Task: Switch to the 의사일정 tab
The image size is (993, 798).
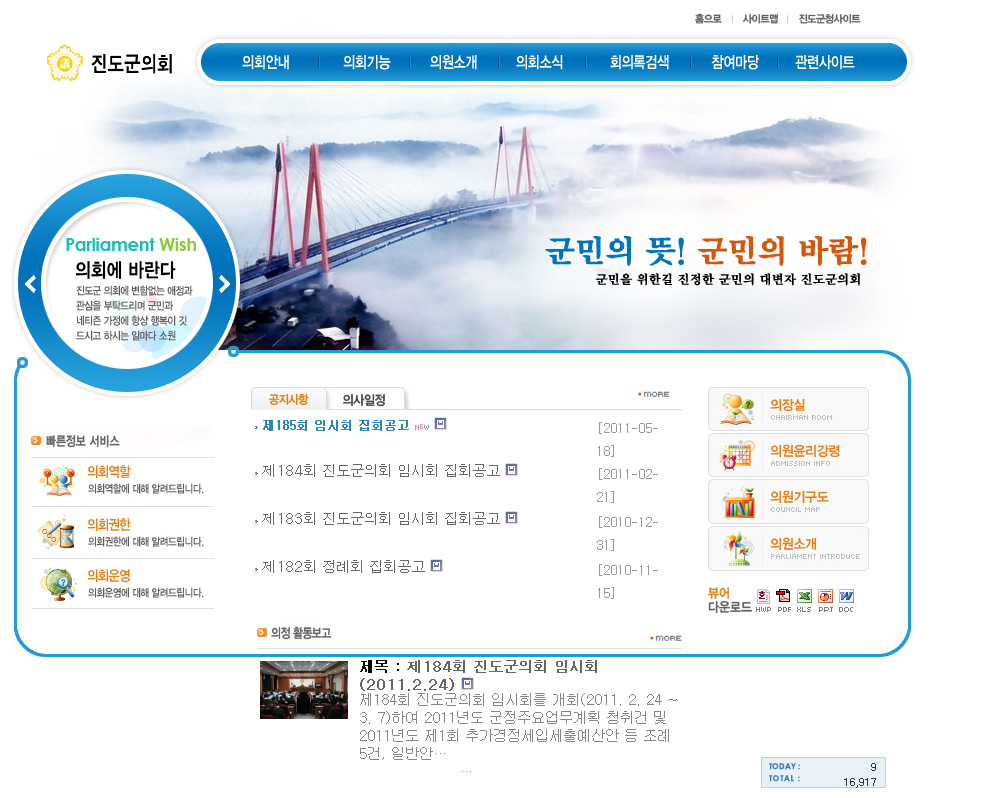Action: coord(365,397)
